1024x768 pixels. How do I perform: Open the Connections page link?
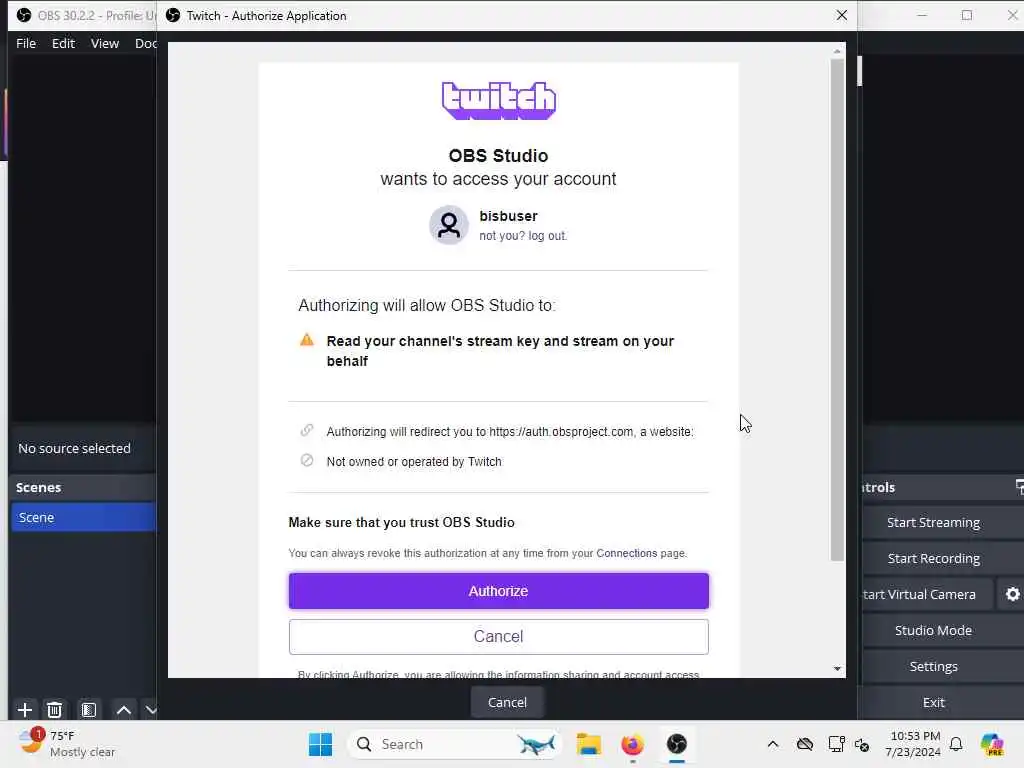point(626,553)
